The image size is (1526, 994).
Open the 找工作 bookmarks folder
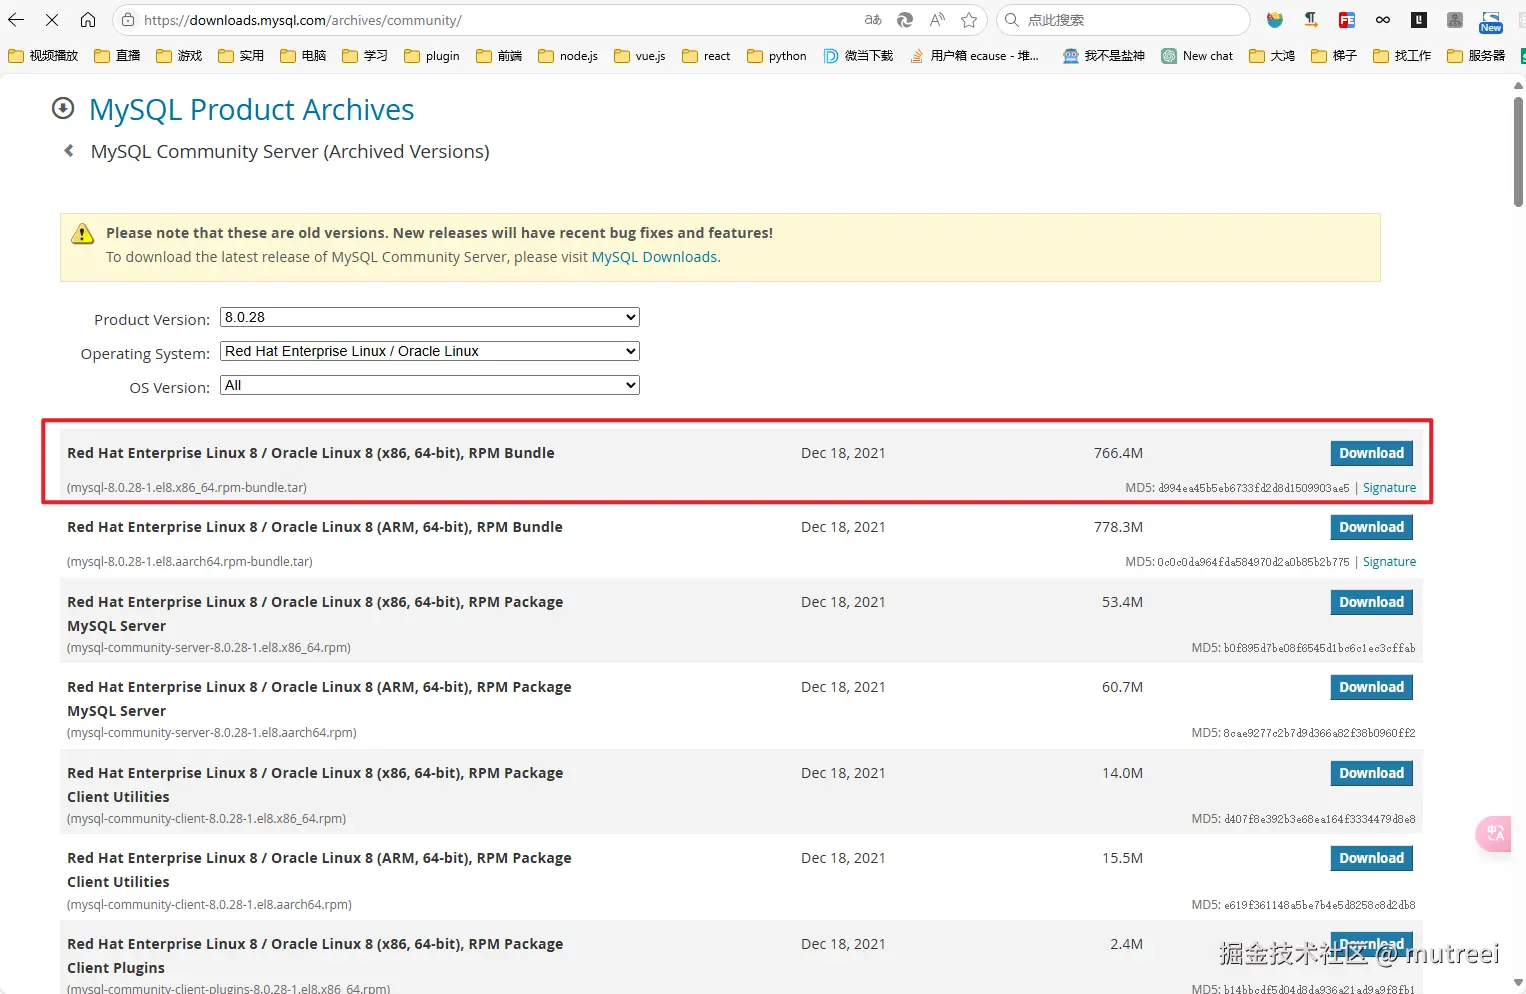1402,56
